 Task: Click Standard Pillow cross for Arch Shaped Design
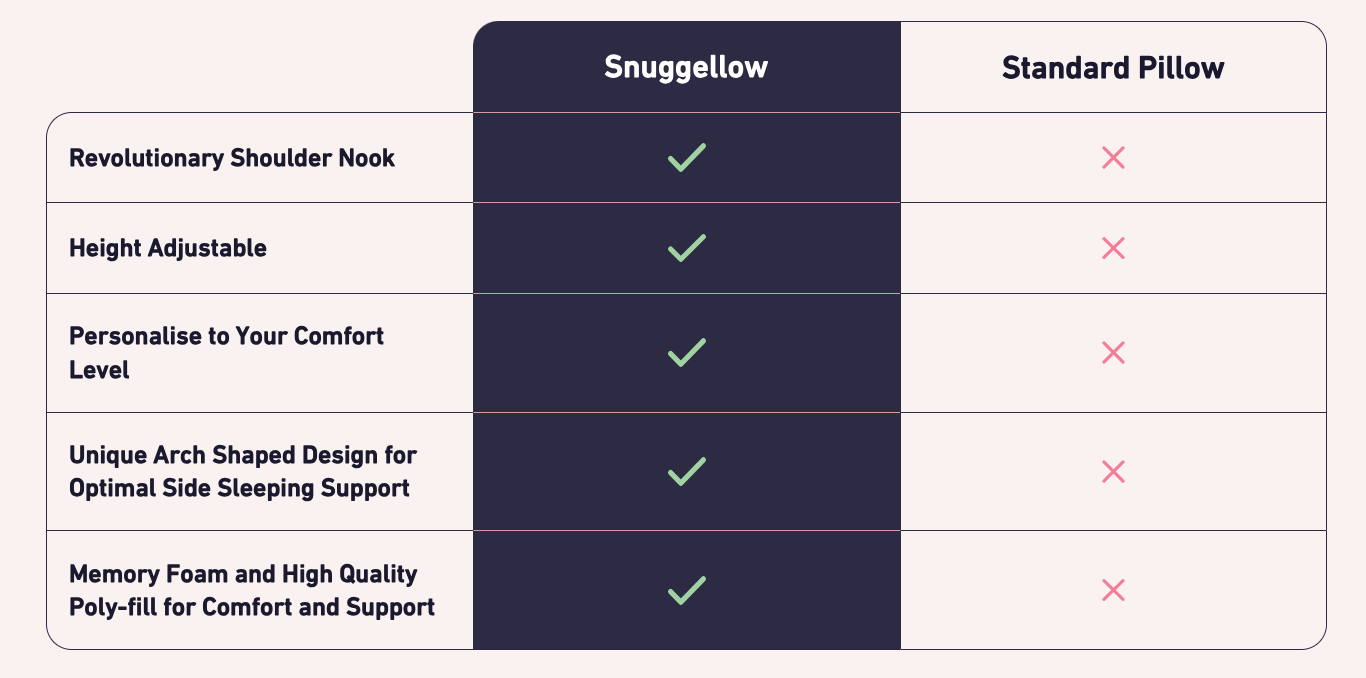1113,471
